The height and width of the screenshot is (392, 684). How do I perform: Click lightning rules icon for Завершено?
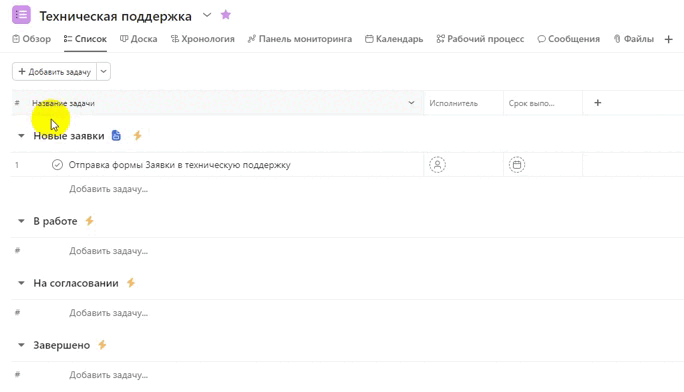(102, 345)
